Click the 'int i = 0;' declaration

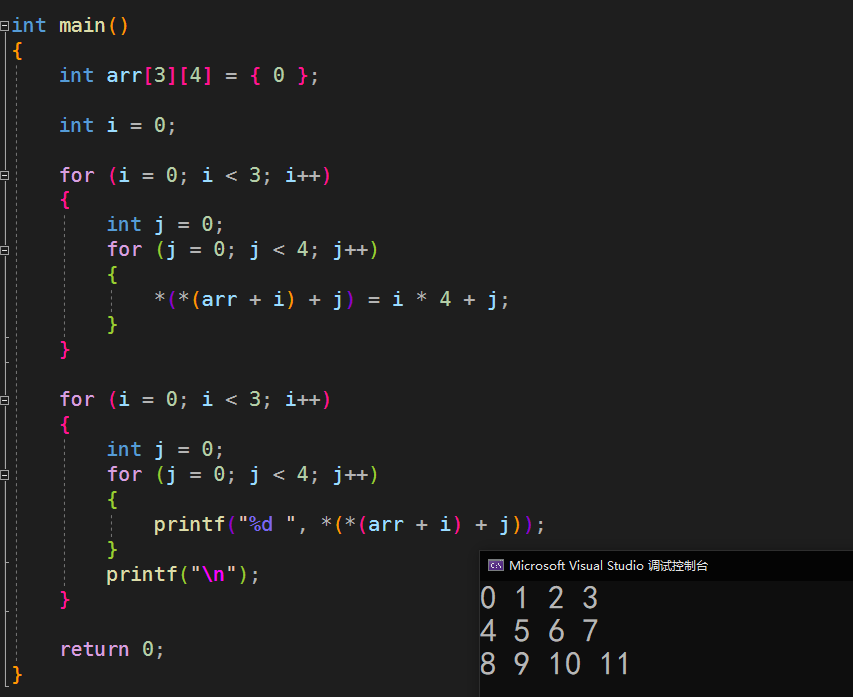tap(118, 125)
